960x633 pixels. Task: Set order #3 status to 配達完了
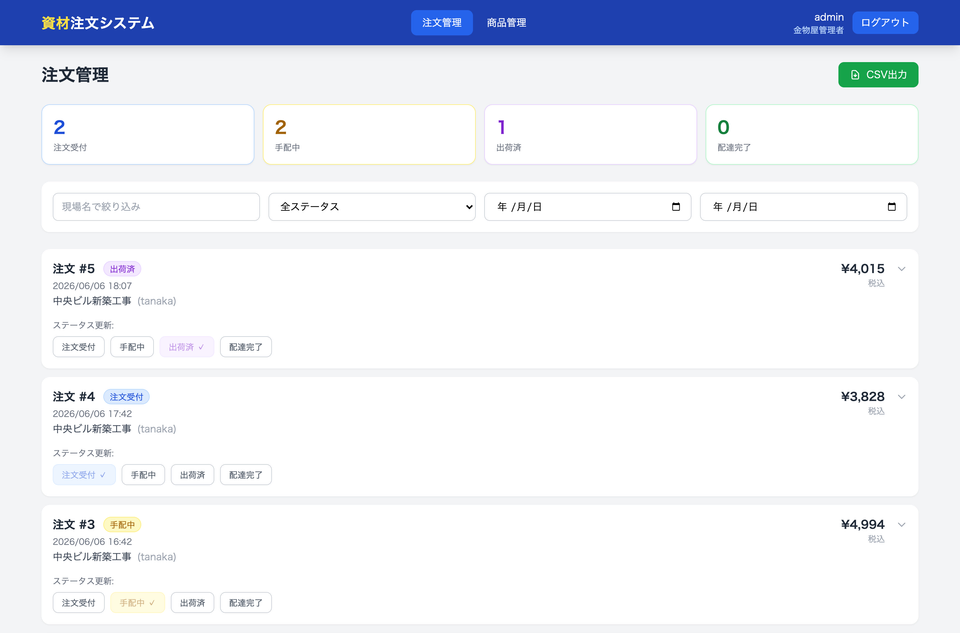click(246, 603)
